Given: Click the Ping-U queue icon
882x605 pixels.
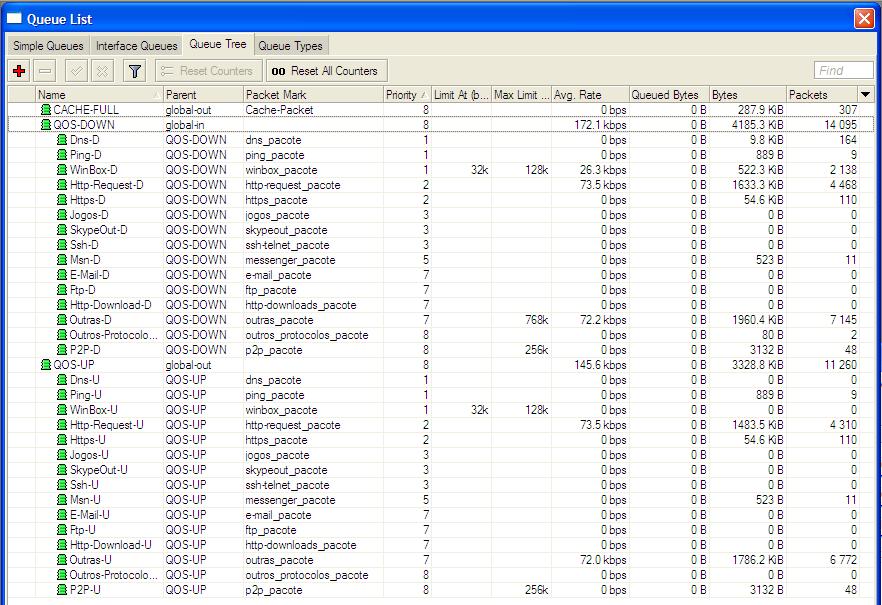Looking at the screenshot, I should tap(62, 395).
